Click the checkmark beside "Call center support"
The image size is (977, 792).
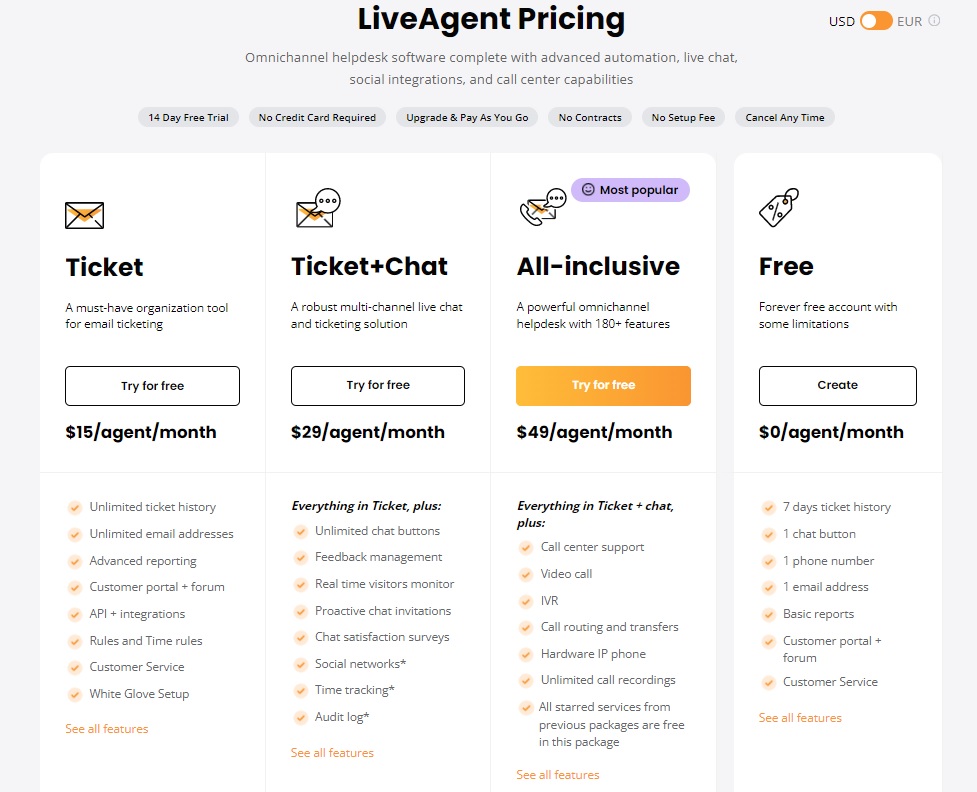(526, 547)
